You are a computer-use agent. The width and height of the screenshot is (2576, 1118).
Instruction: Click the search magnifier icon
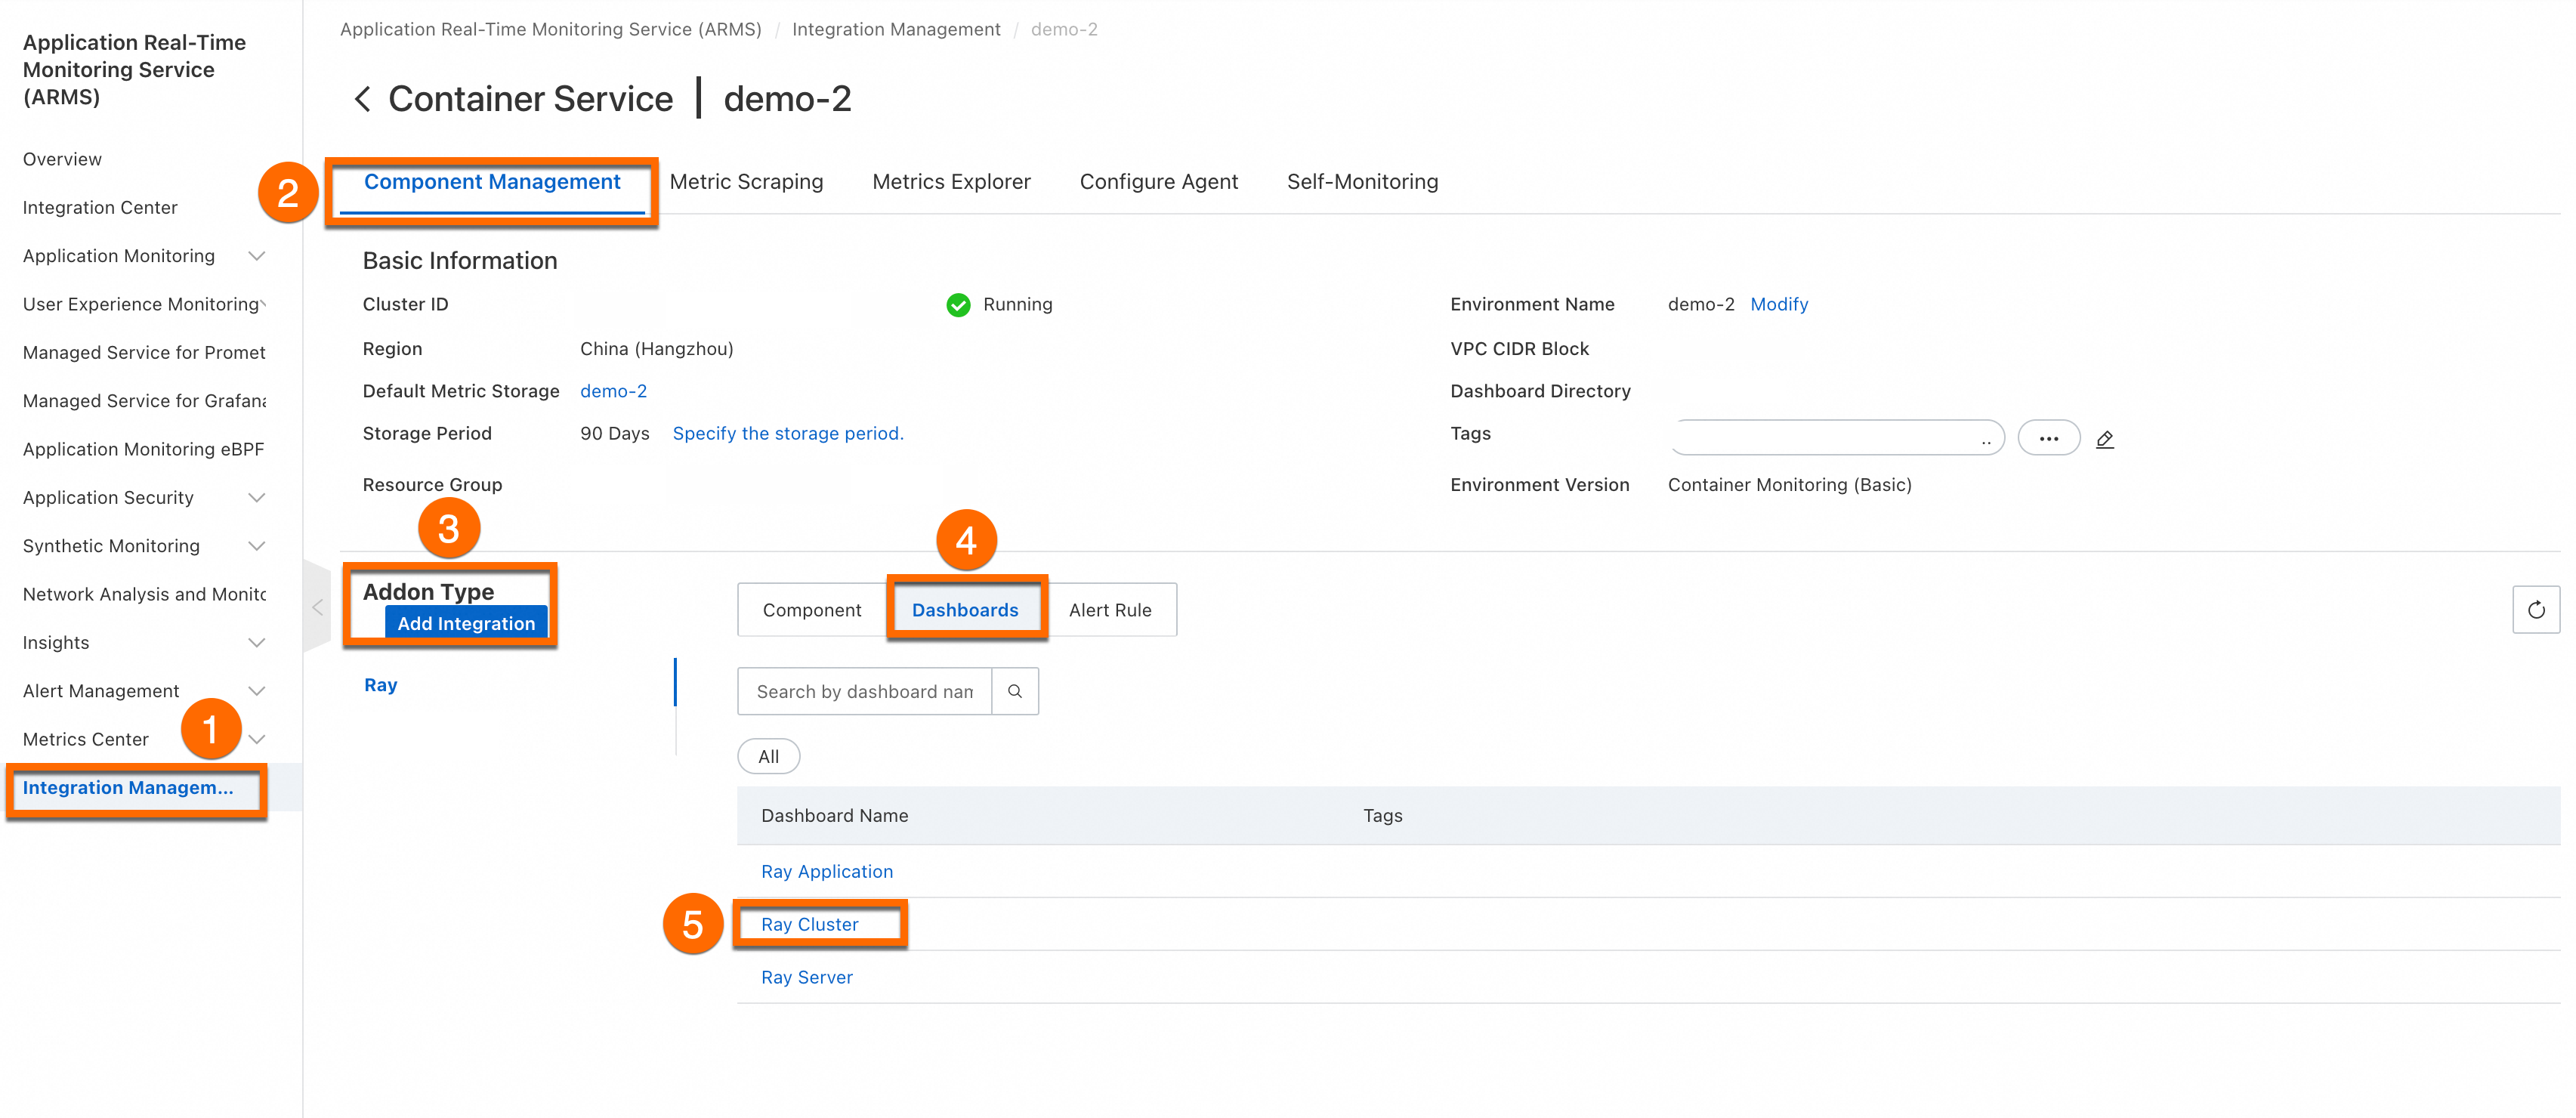point(1014,691)
